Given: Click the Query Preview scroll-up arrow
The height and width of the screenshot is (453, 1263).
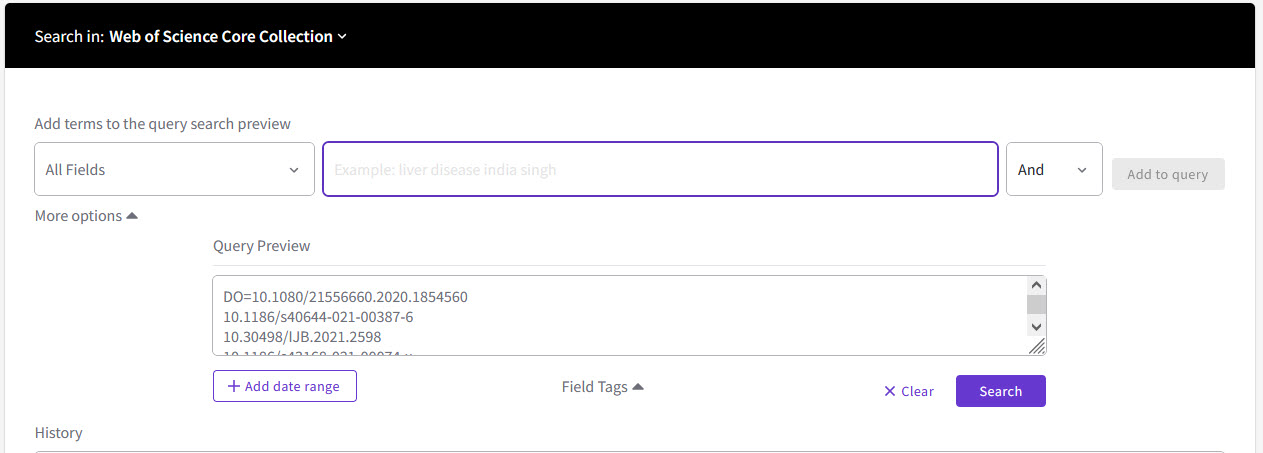Looking at the screenshot, I should point(1036,285).
